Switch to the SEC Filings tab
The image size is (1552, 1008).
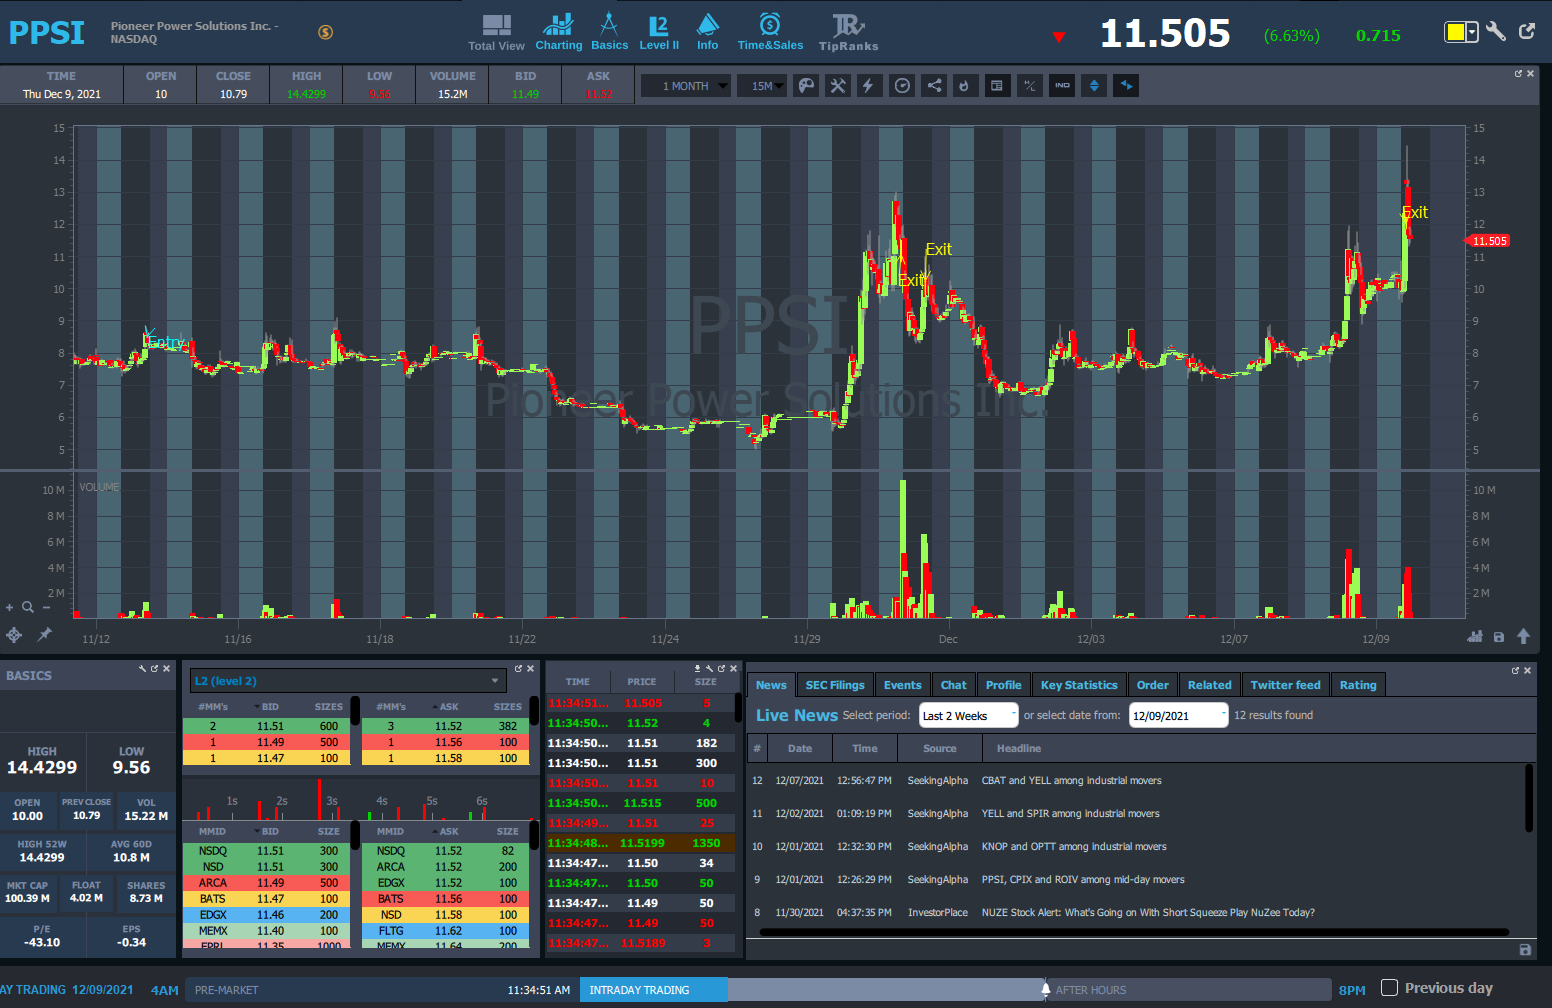834,685
